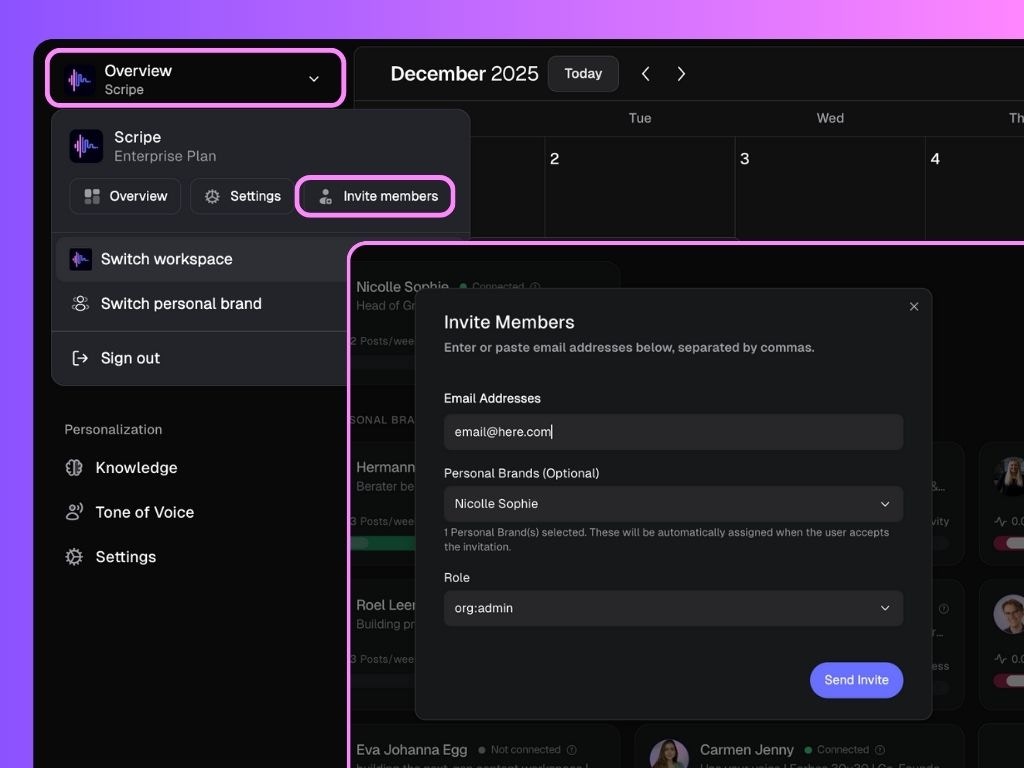Click Send Invite button
1024x768 pixels.
(x=856, y=680)
